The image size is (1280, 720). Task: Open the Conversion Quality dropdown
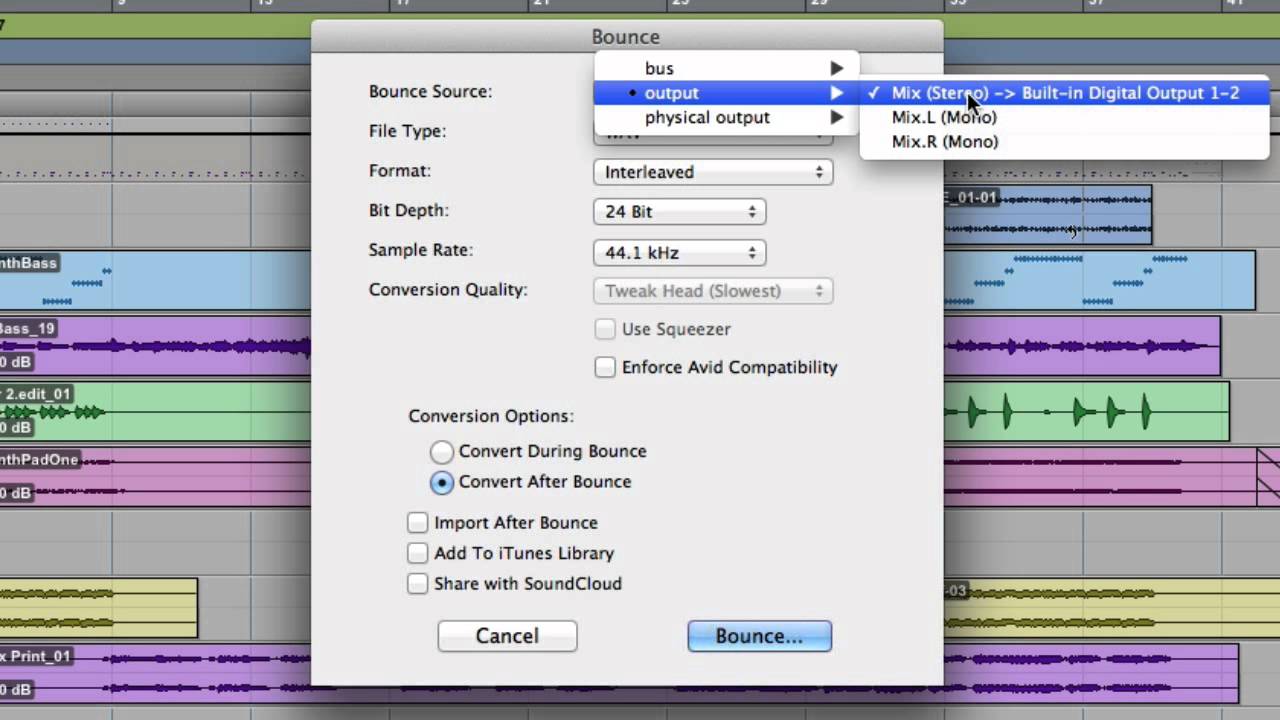click(x=713, y=291)
